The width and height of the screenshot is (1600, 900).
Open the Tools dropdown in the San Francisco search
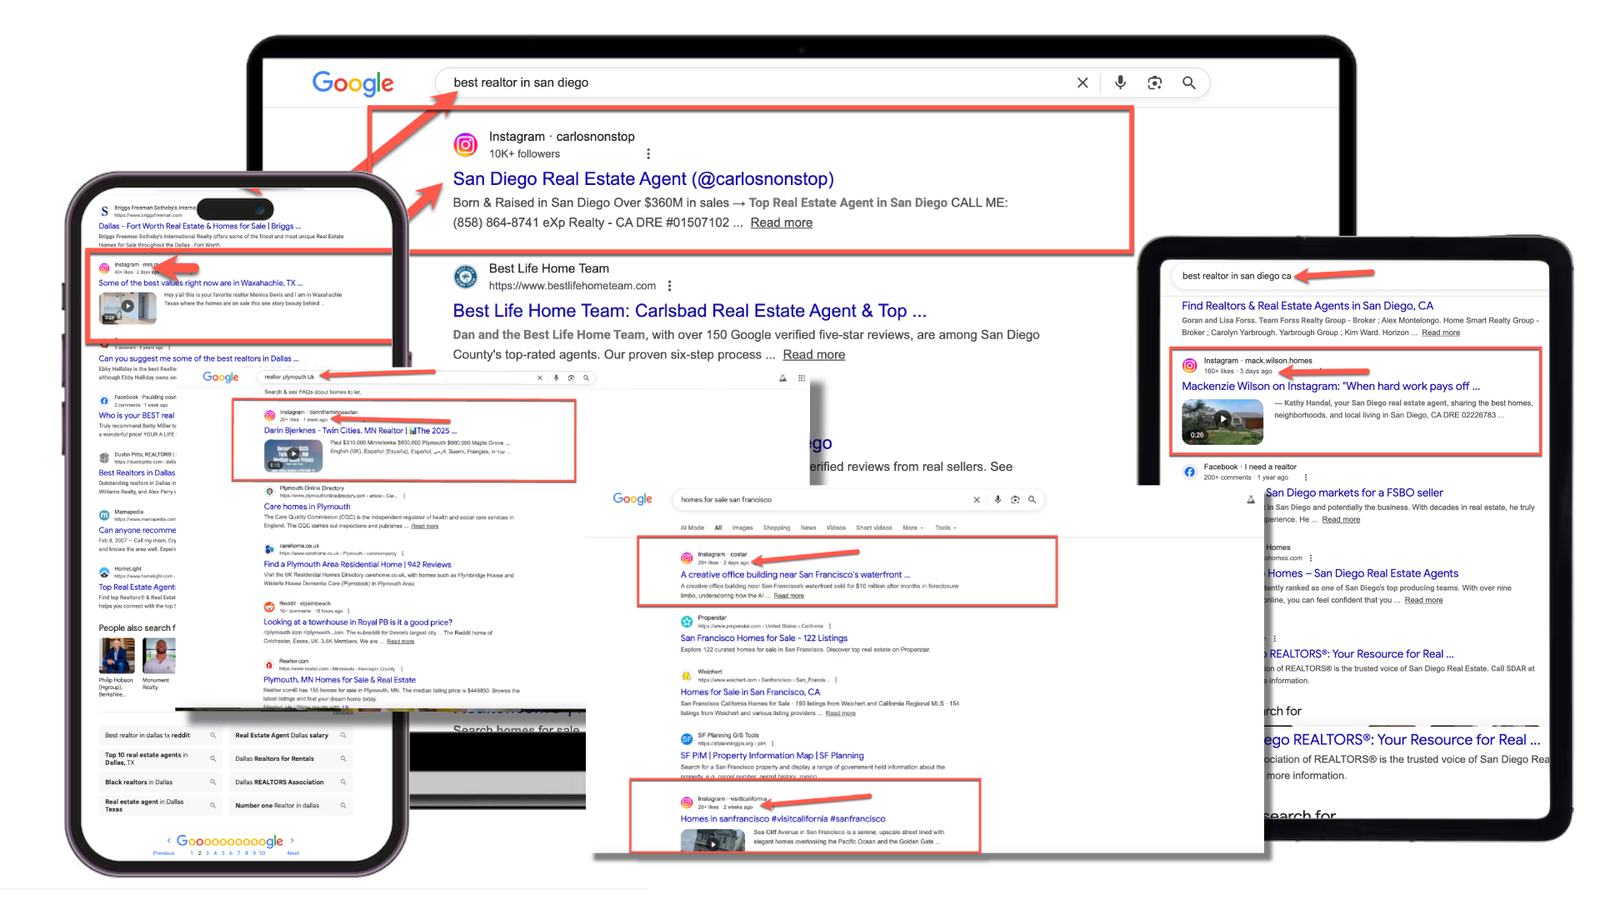(x=945, y=528)
